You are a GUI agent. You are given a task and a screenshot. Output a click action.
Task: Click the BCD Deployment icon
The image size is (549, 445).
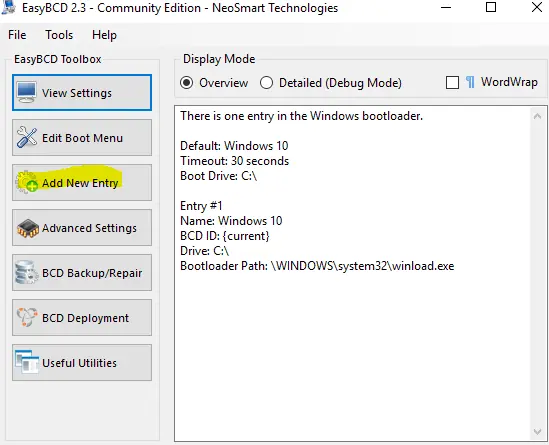tap(27, 317)
